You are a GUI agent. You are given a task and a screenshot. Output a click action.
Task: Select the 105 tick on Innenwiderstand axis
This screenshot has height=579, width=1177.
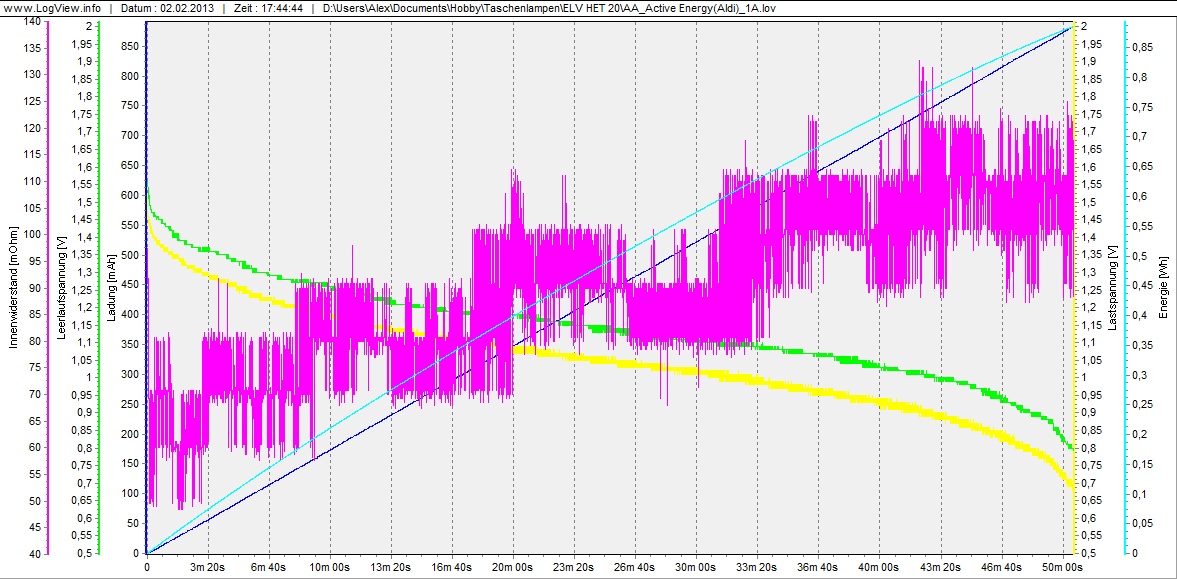coord(32,207)
